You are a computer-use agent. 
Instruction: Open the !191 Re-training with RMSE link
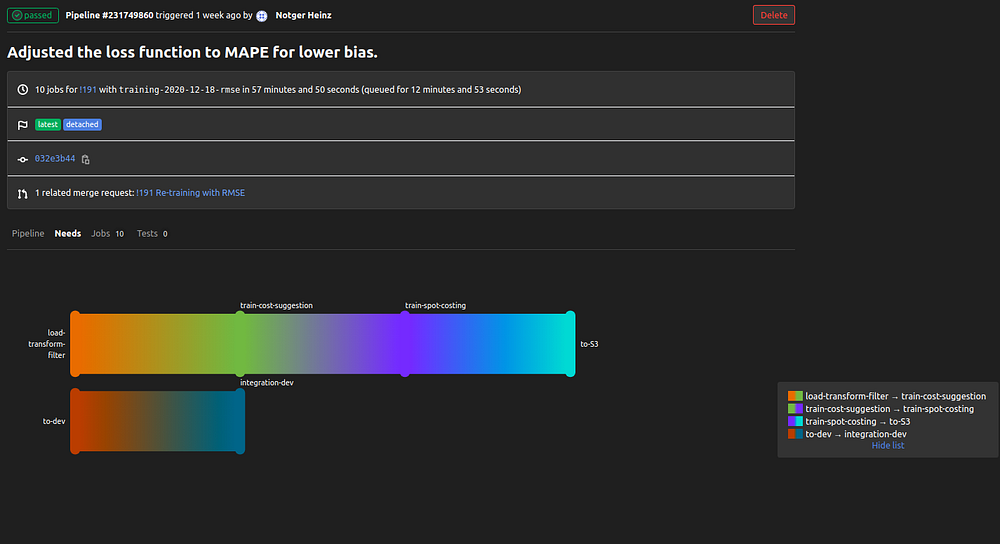(190, 193)
